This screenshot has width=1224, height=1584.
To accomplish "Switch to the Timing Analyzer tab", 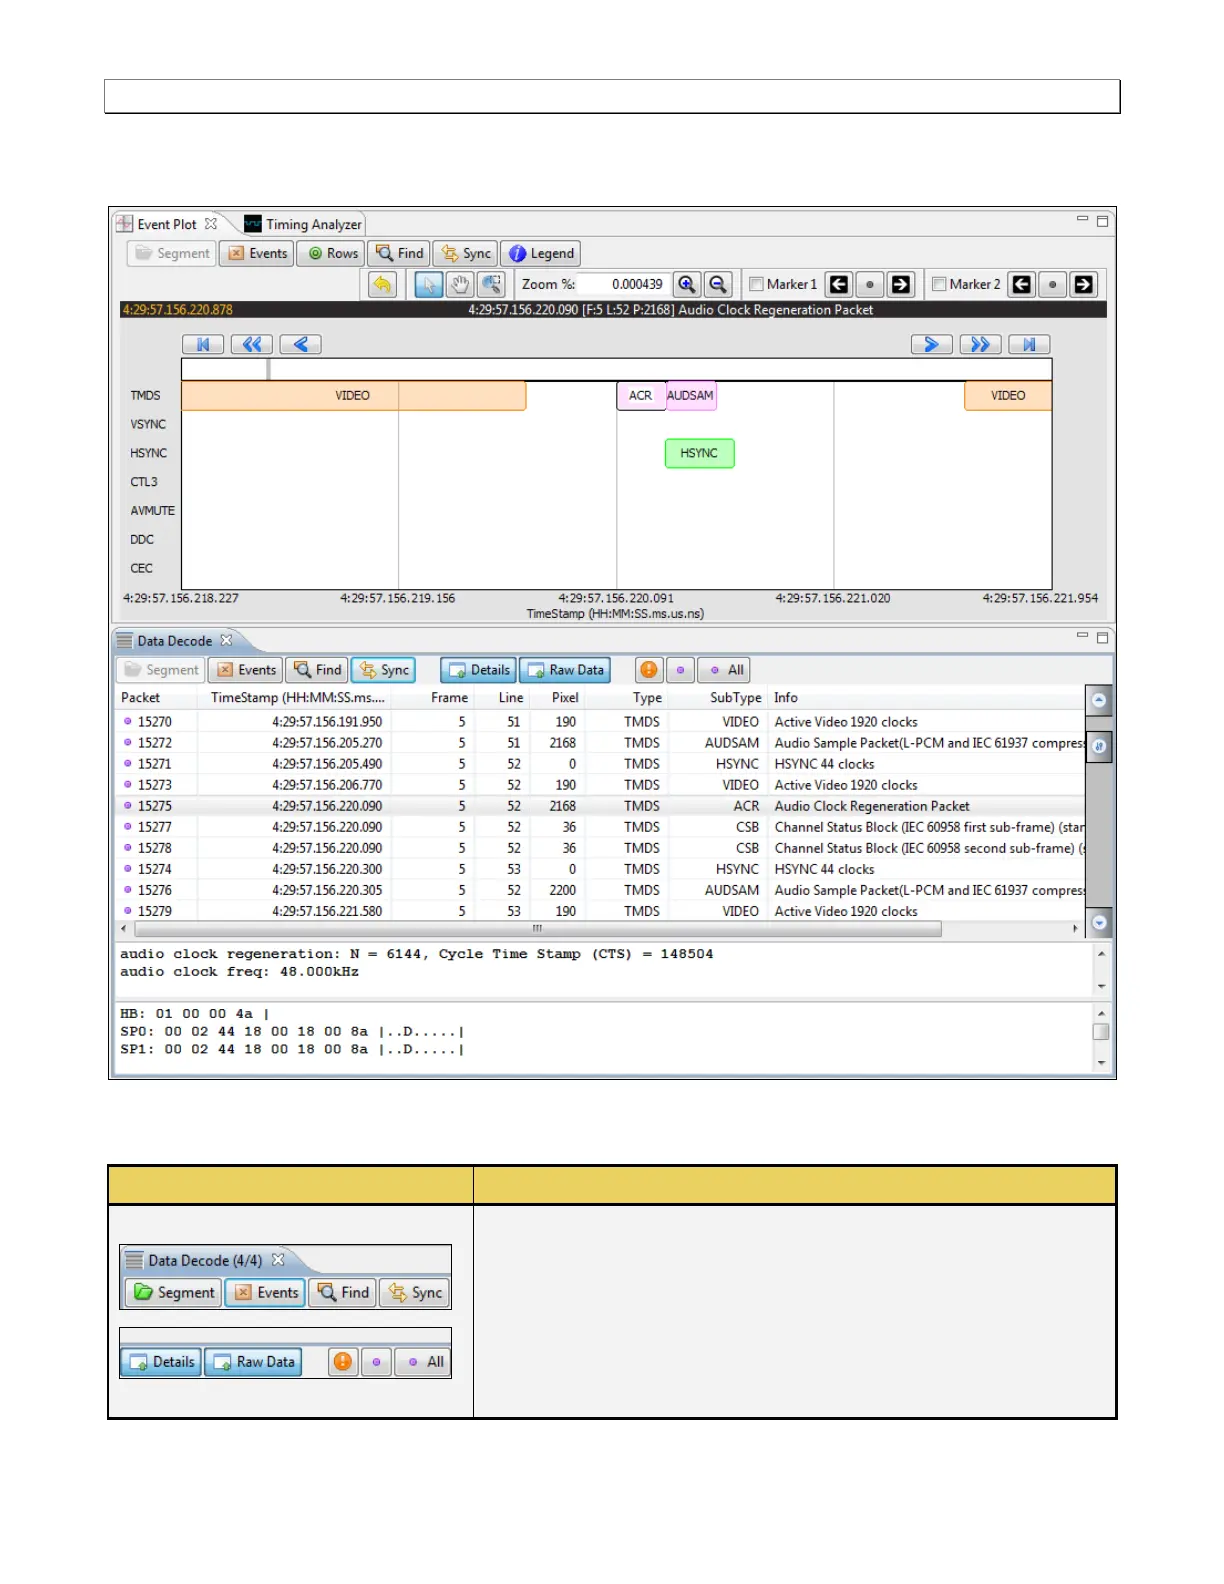I will click(304, 225).
